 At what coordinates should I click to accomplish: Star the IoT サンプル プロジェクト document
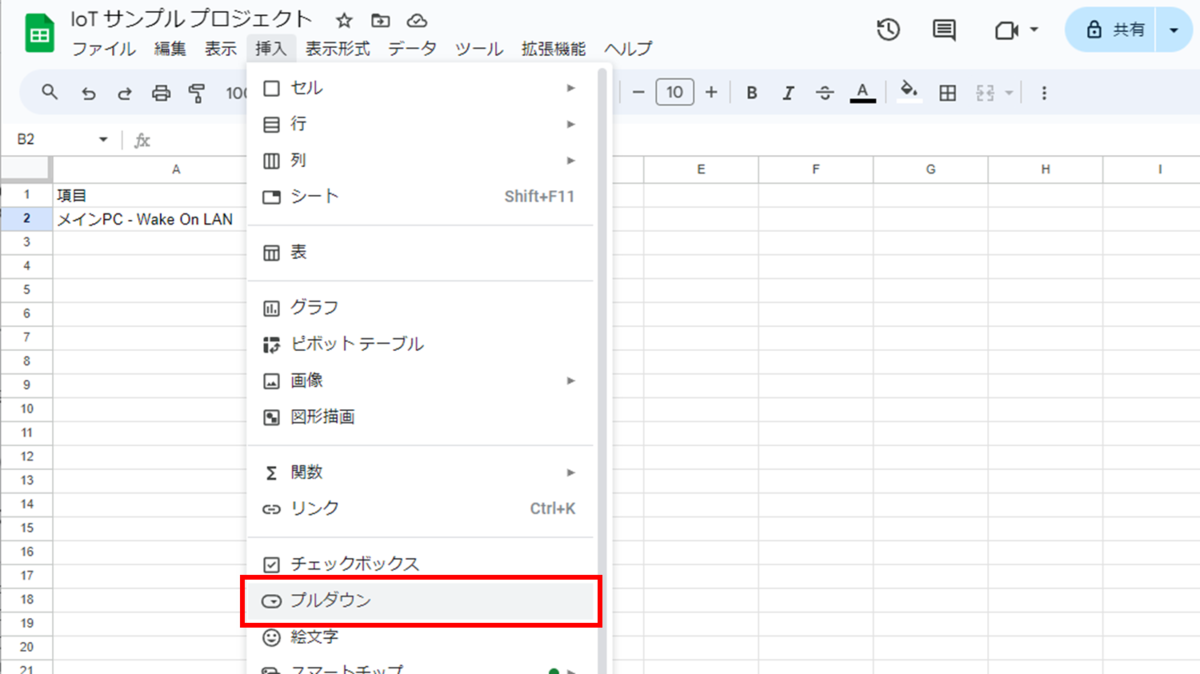click(344, 20)
